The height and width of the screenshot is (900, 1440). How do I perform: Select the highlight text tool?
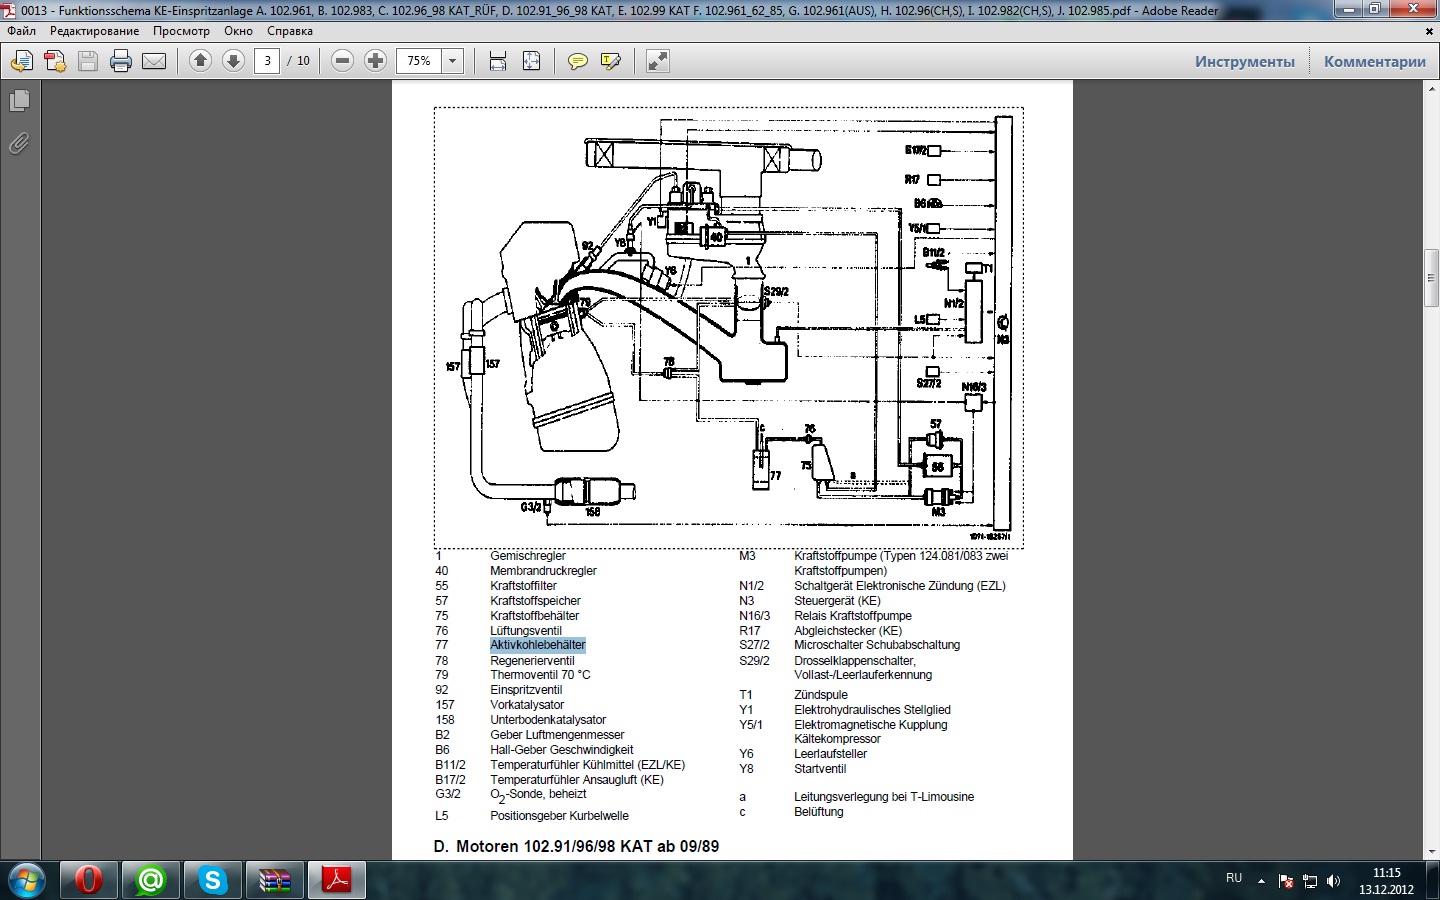[x=610, y=62]
